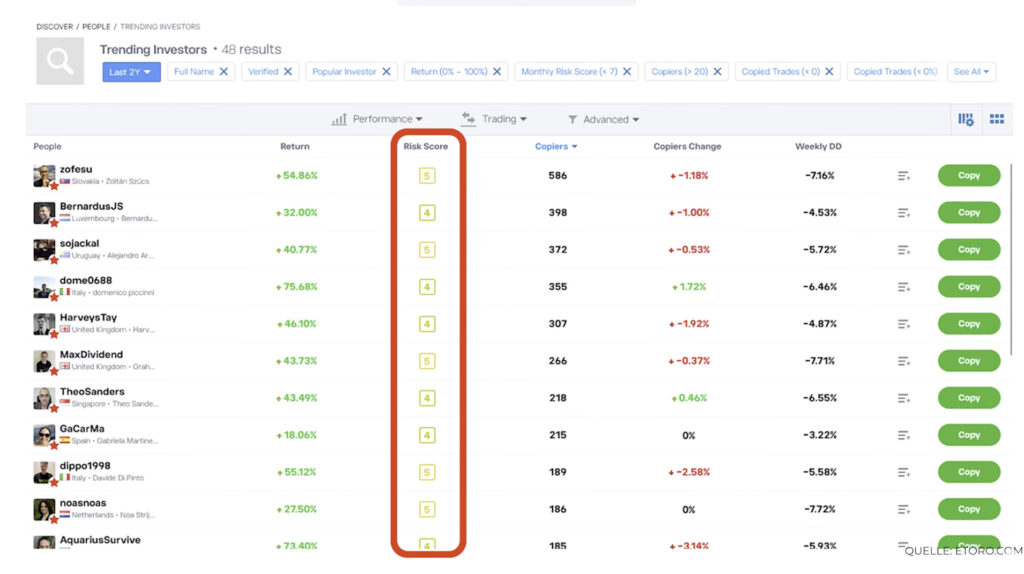Copy the investor TheoSanders

(968, 398)
